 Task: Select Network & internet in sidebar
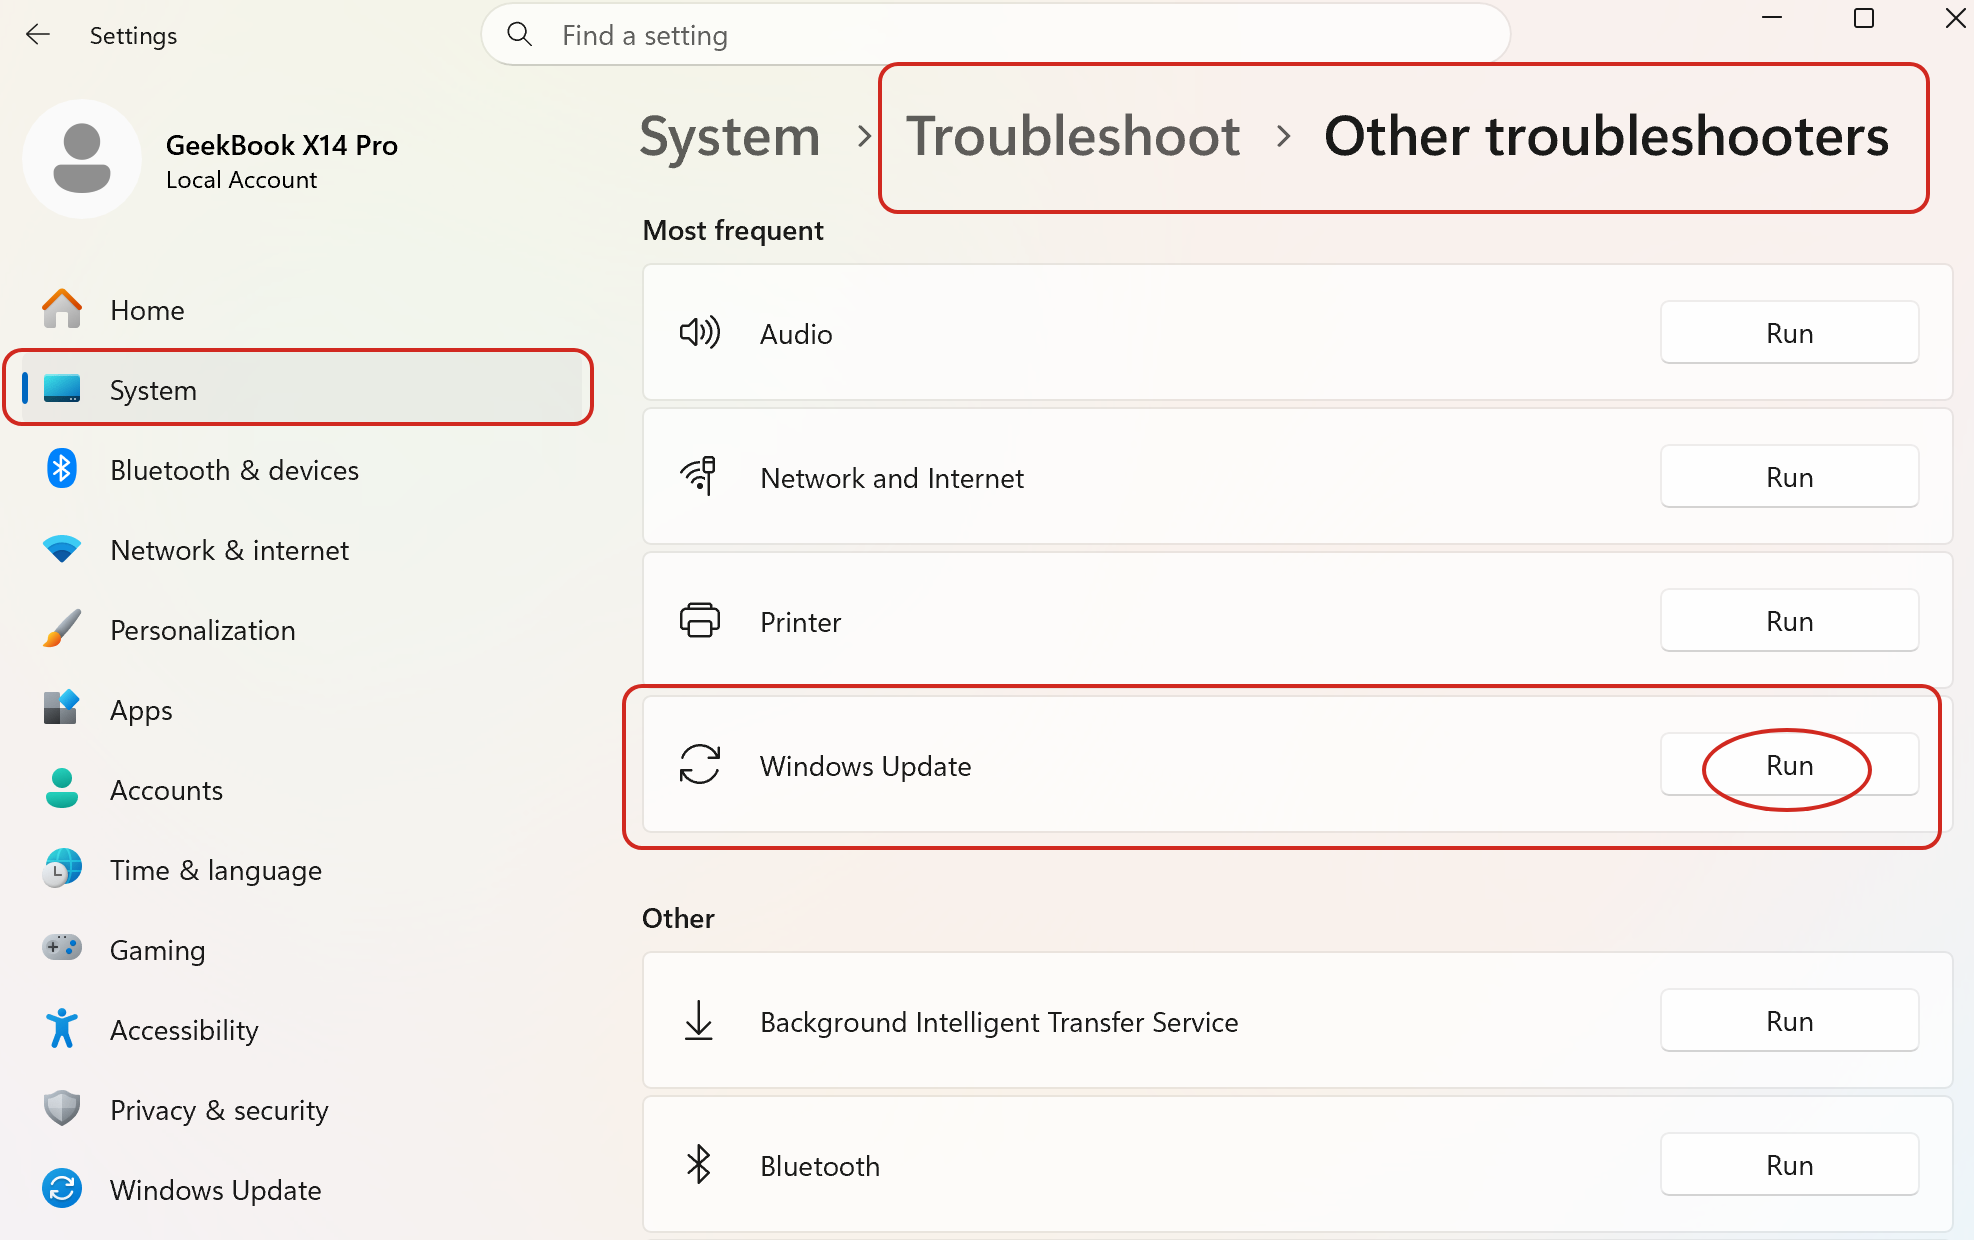click(x=229, y=550)
